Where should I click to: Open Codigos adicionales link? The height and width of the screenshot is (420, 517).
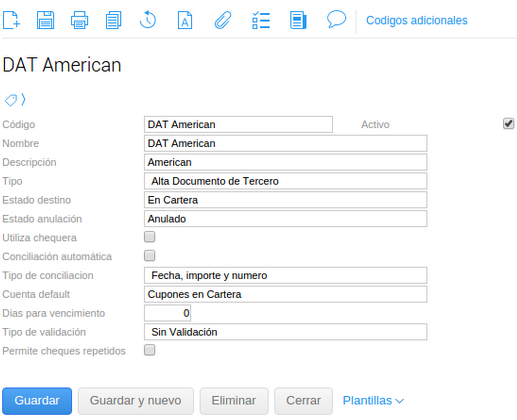(417, 20)
